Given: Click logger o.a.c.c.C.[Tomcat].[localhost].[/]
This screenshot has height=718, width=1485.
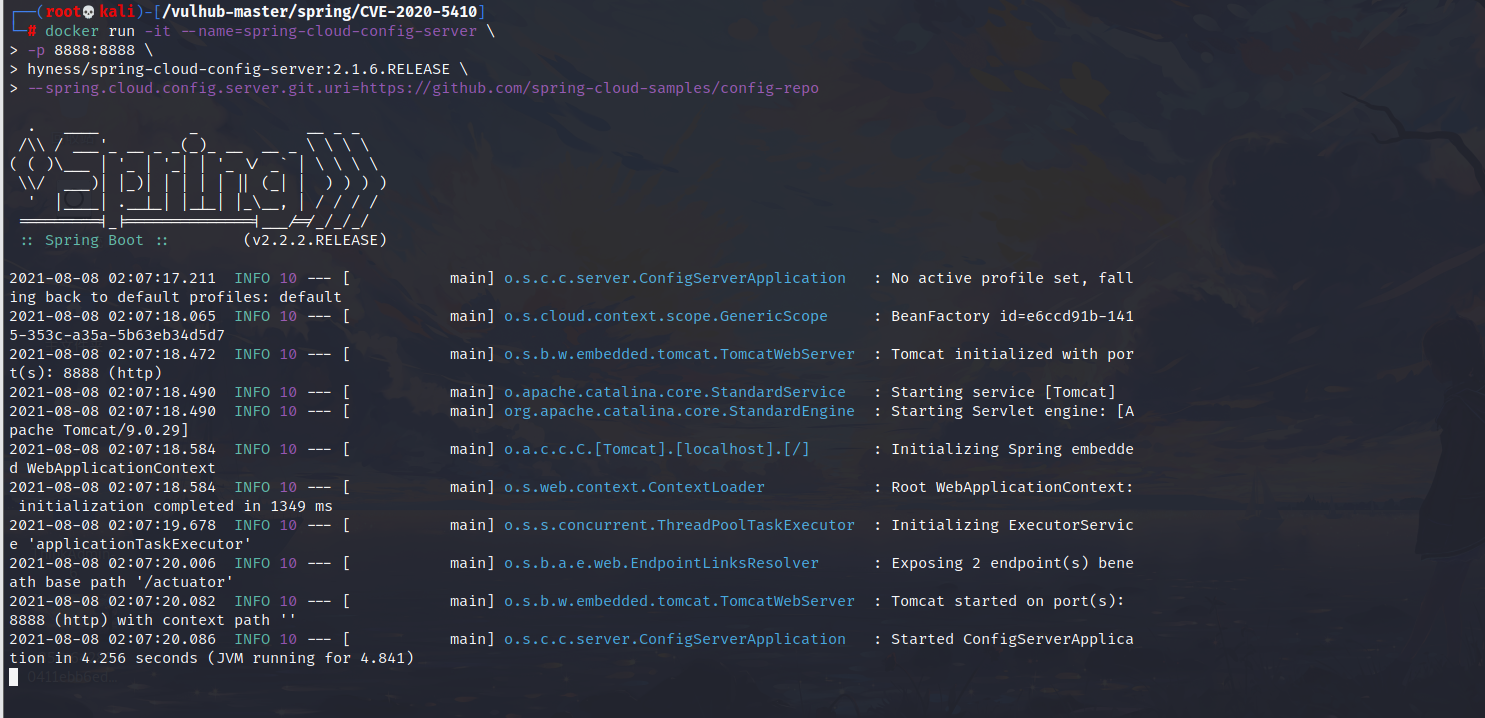Looking at the screenshot, I should [657, 449].
